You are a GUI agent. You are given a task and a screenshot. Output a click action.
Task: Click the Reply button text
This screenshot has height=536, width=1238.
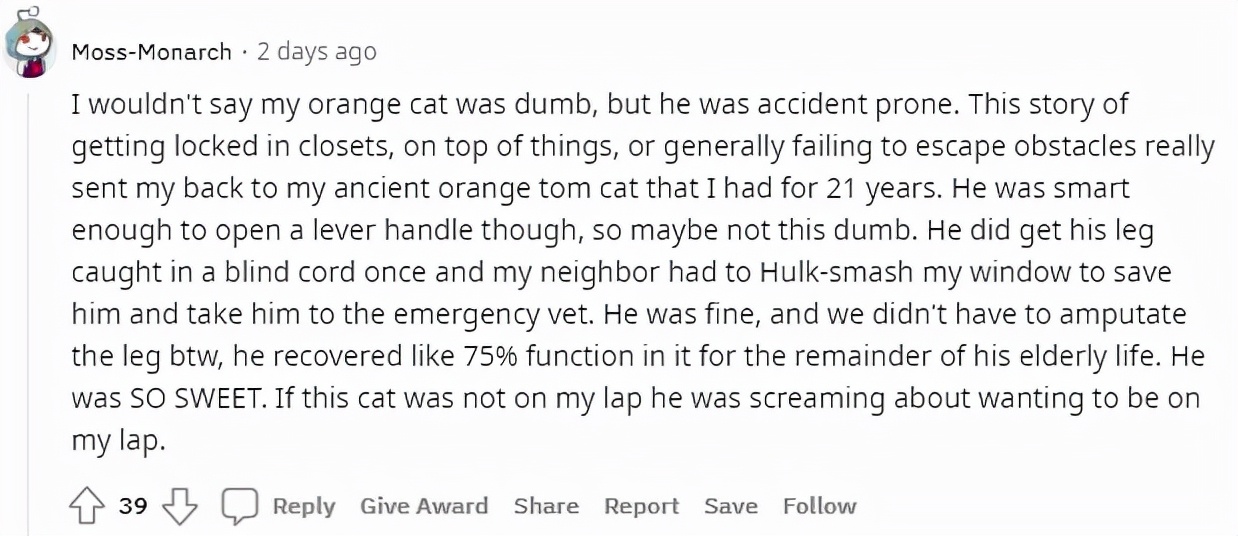(303, 506)
